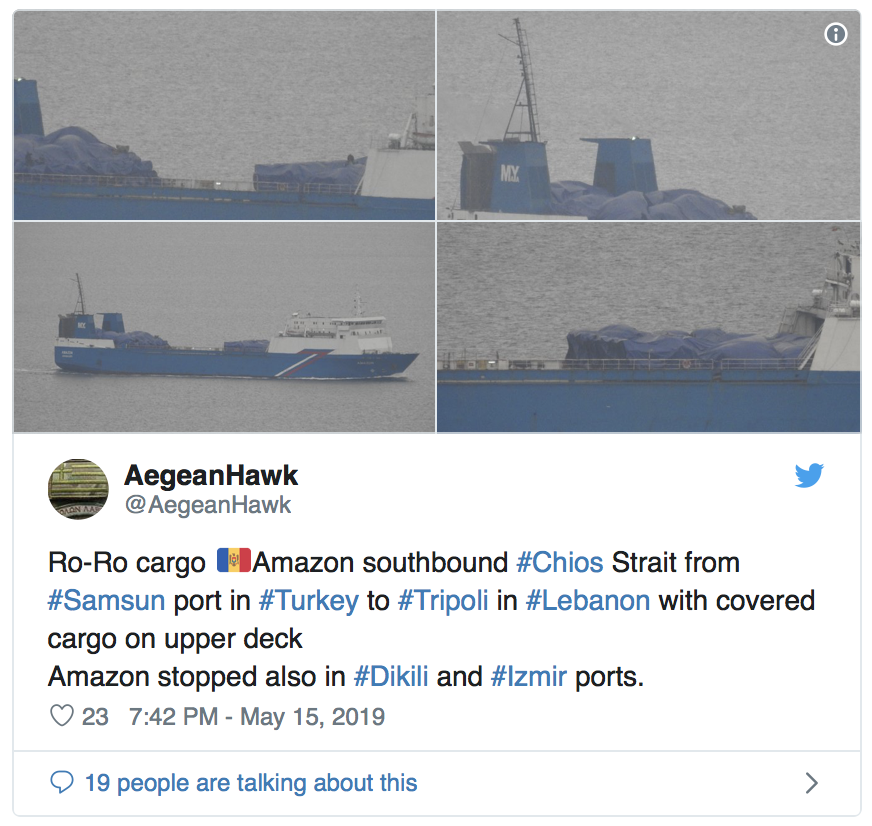Open the #Samsun hashtag

tap(106, 601)
